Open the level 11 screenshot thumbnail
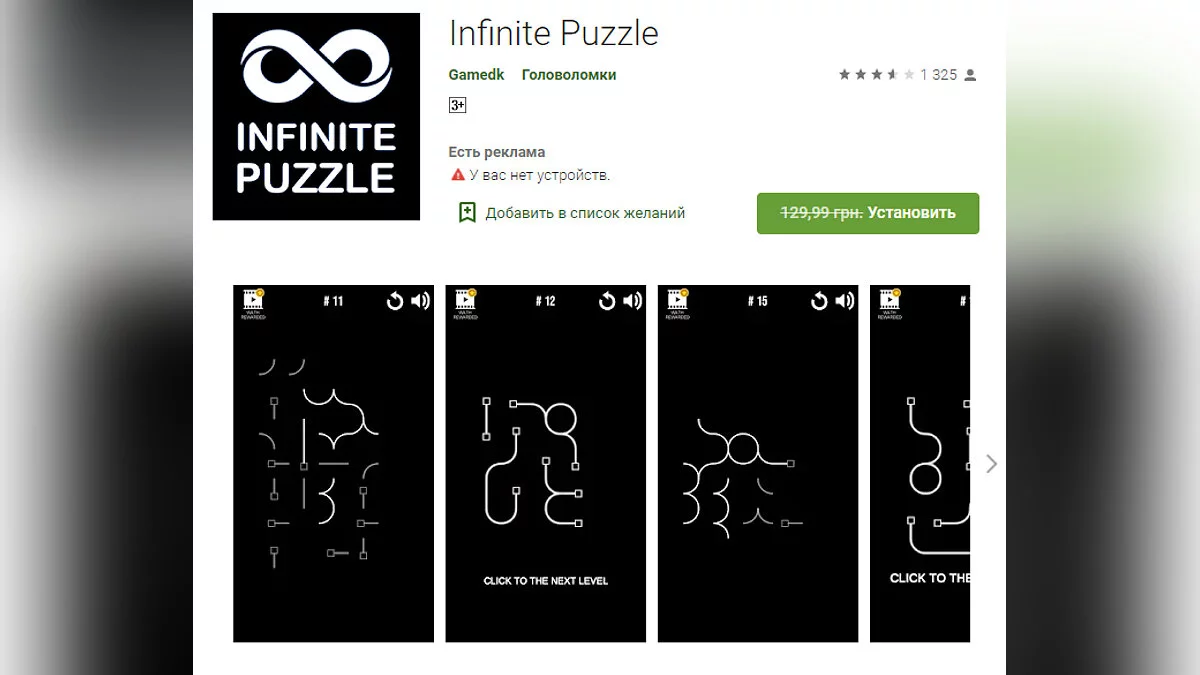1200x675 pixels. pyautogui.click(x=334, y=463)
